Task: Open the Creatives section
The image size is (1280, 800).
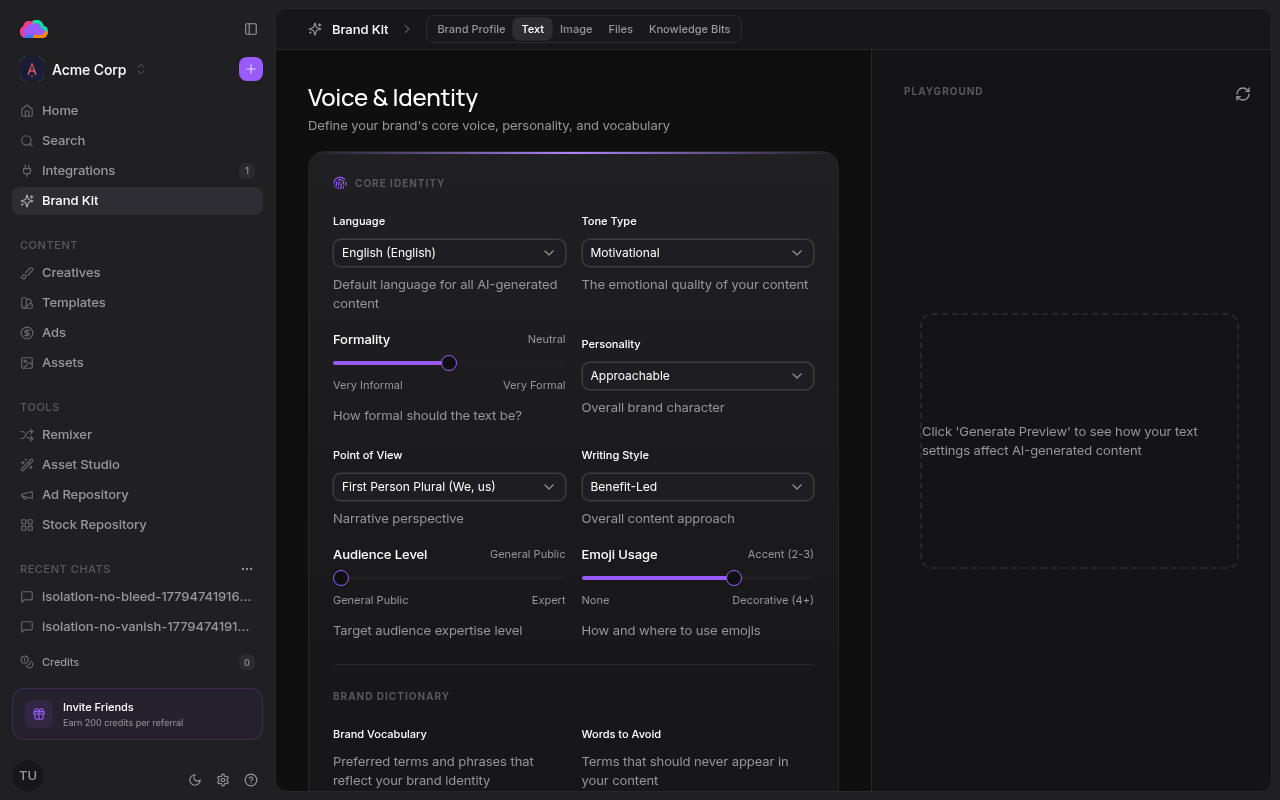Action: (137, 273)
